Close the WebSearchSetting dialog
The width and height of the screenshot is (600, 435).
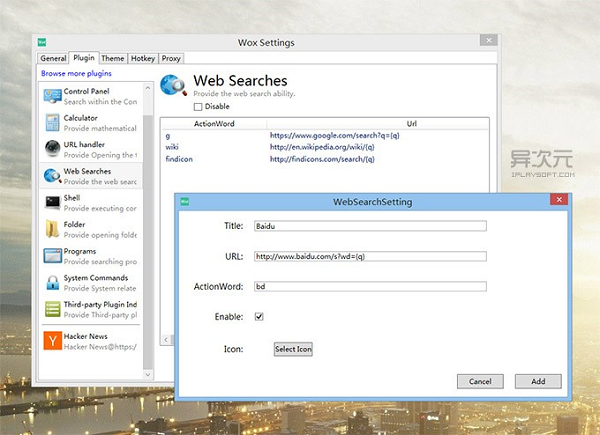click(x=559, y=199)
